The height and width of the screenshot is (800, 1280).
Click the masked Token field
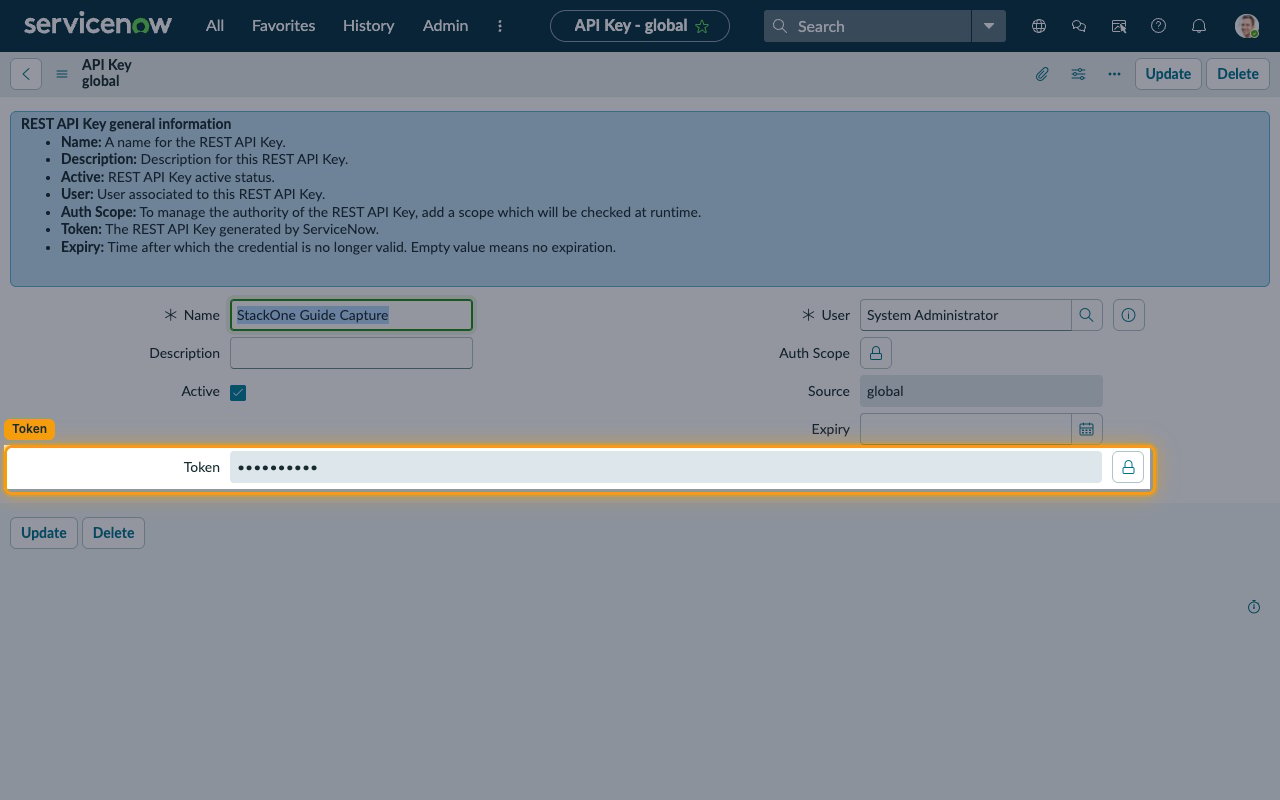click(x=666, y=467)
